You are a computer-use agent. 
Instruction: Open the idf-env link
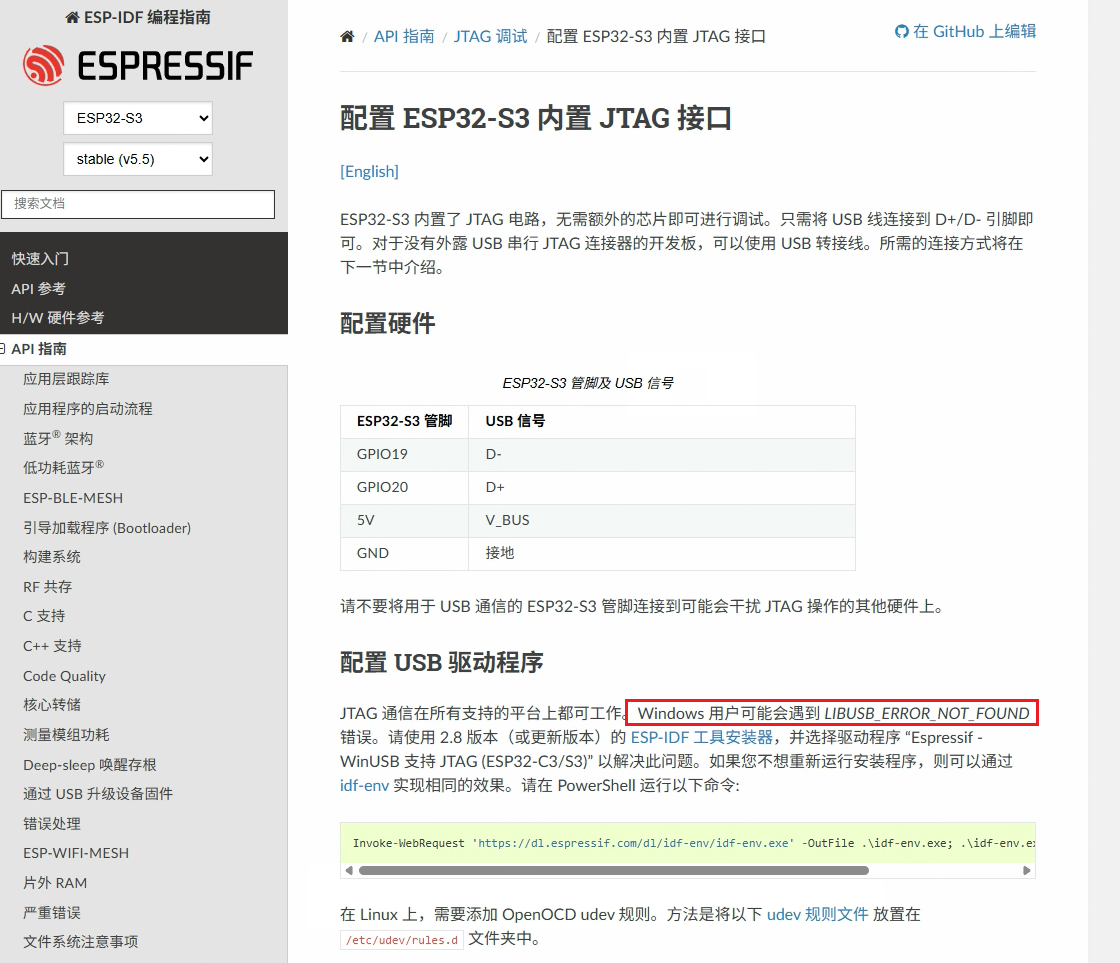tap(364, 785)
